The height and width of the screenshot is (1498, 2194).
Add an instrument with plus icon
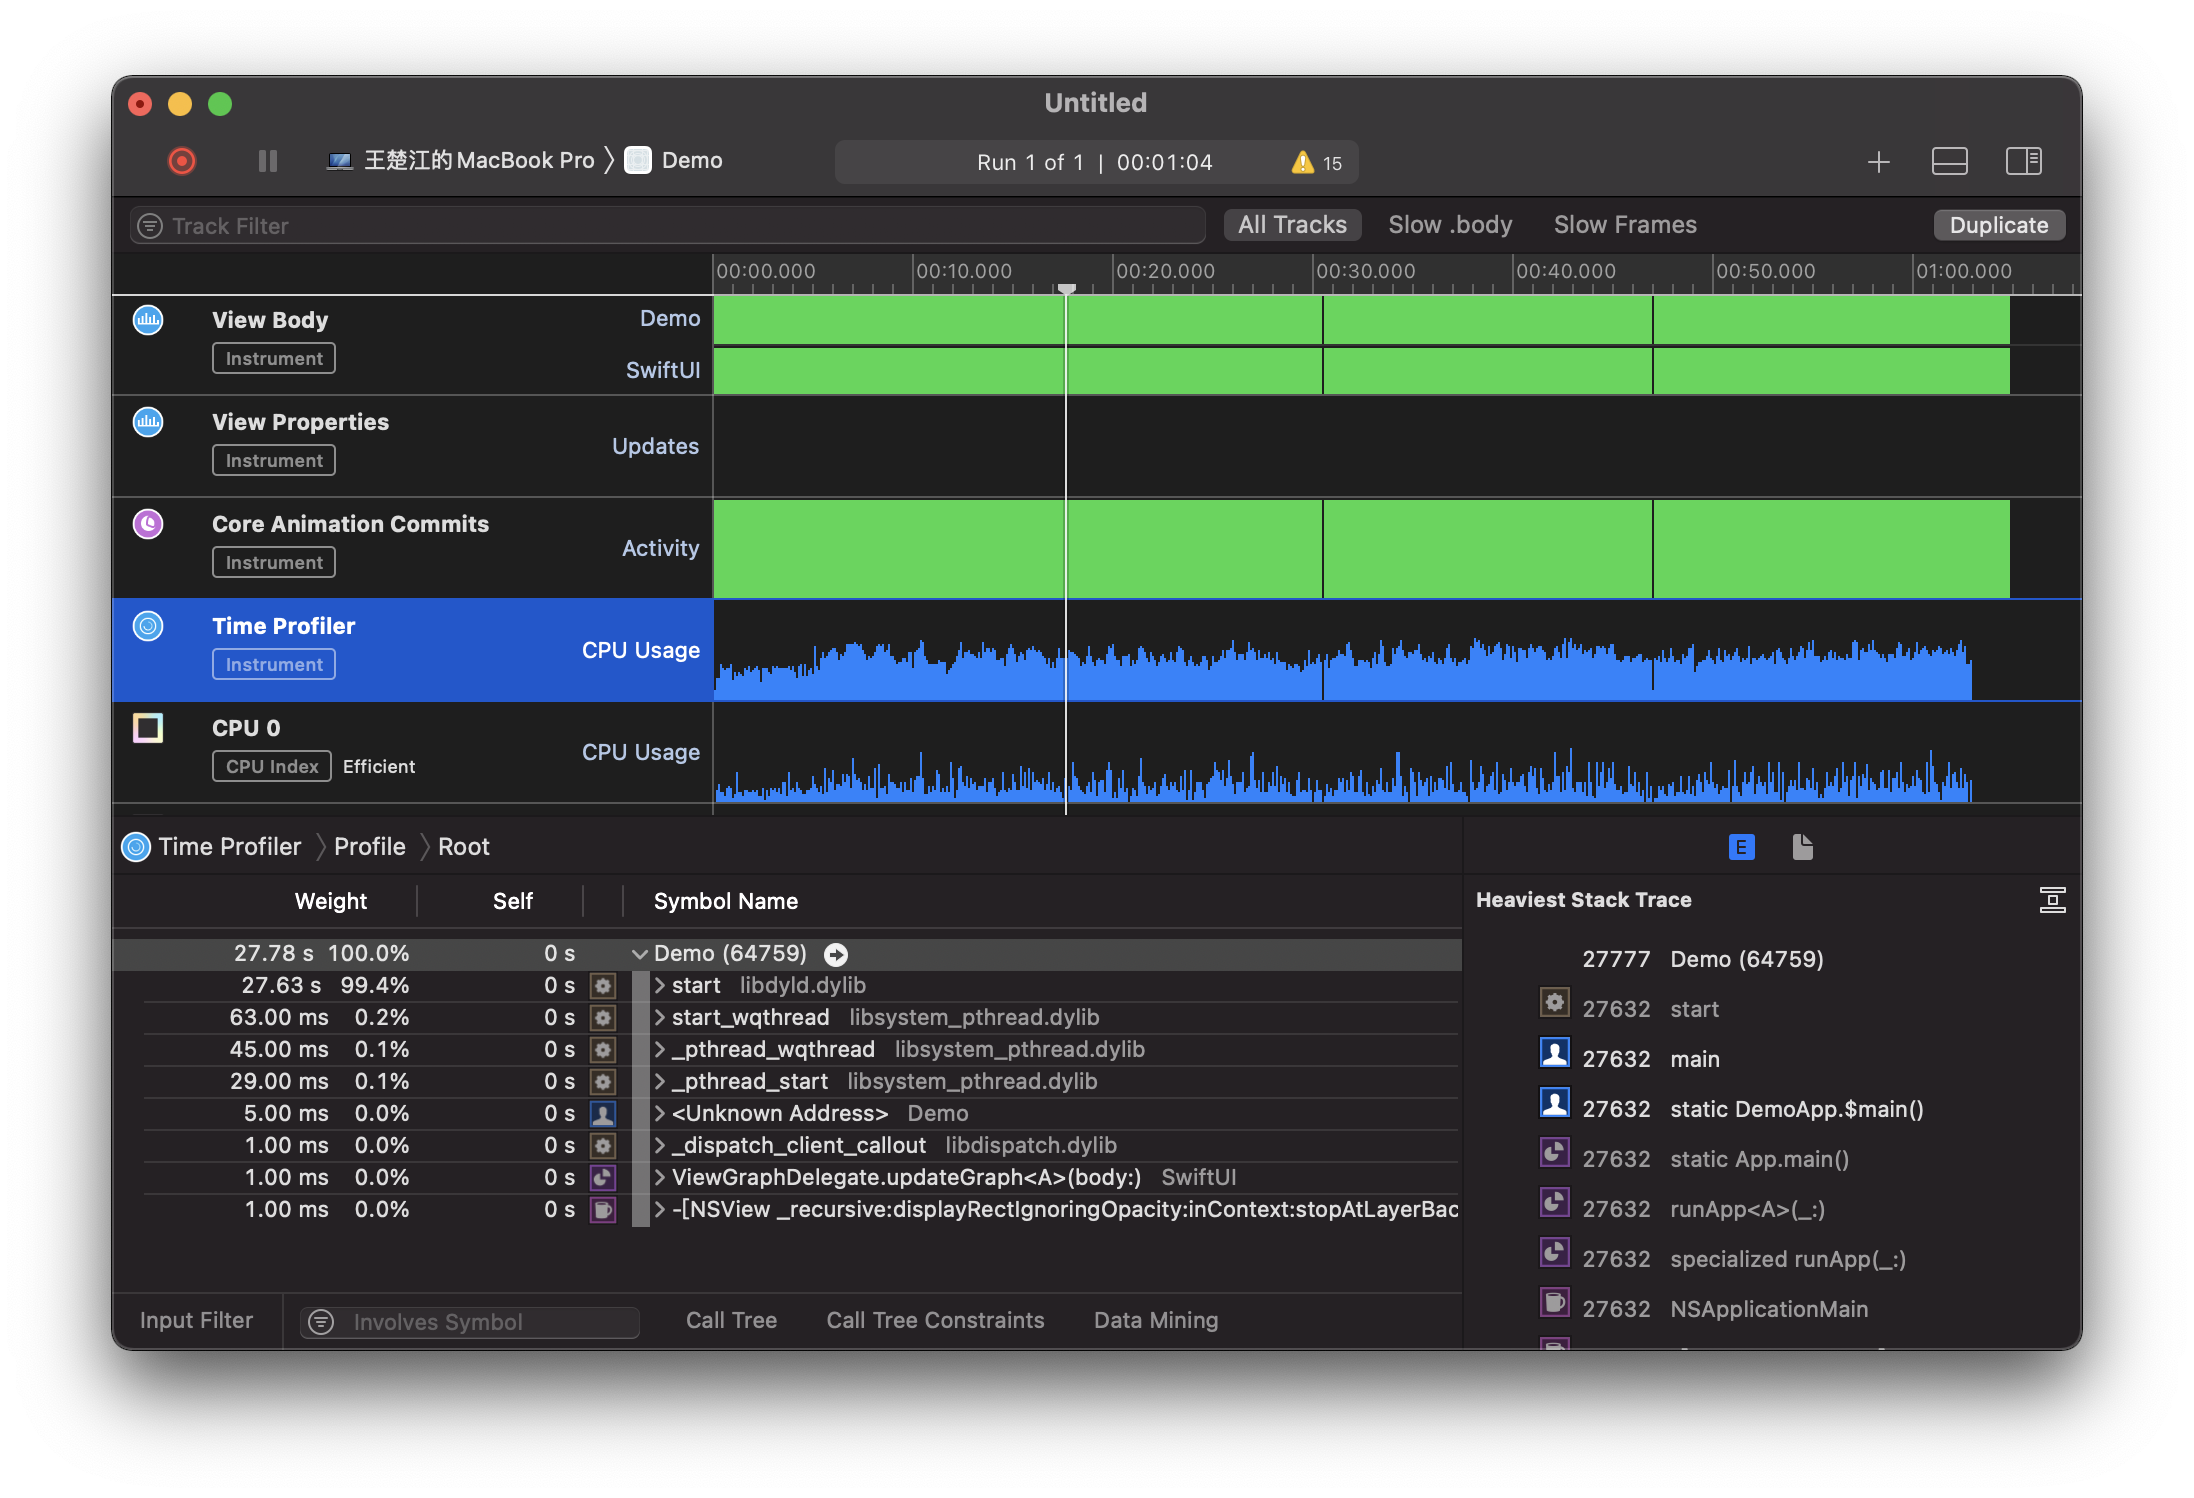(x=1878, y=162)
